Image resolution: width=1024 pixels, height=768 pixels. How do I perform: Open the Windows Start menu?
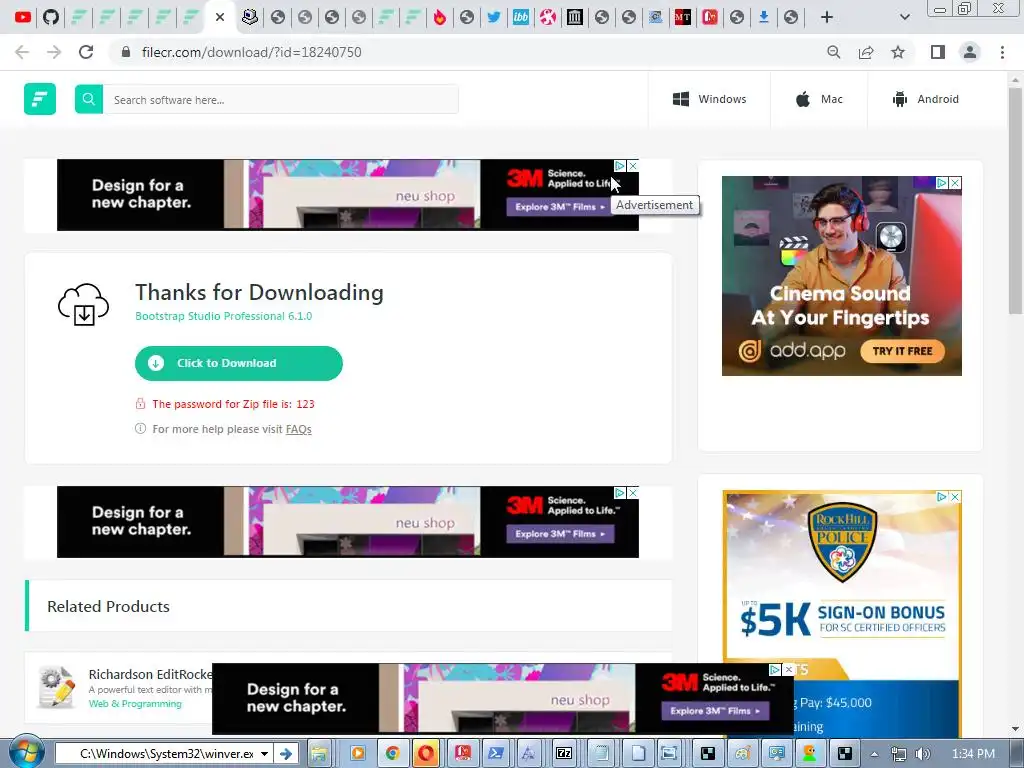tap(25, 753)
